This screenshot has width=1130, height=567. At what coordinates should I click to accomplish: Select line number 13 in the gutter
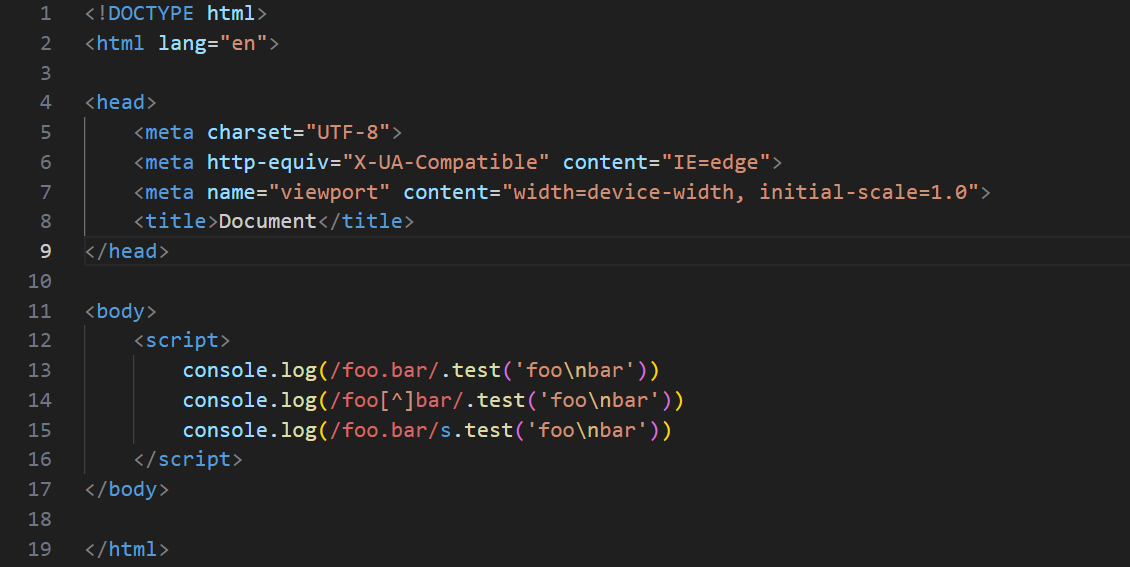point(40,370)
